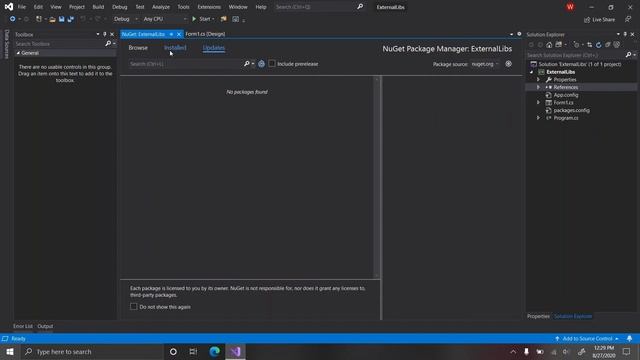The height and width of the screenshot is (360, 640).
Task: Open the Tools menu
Action: (183, 7)
